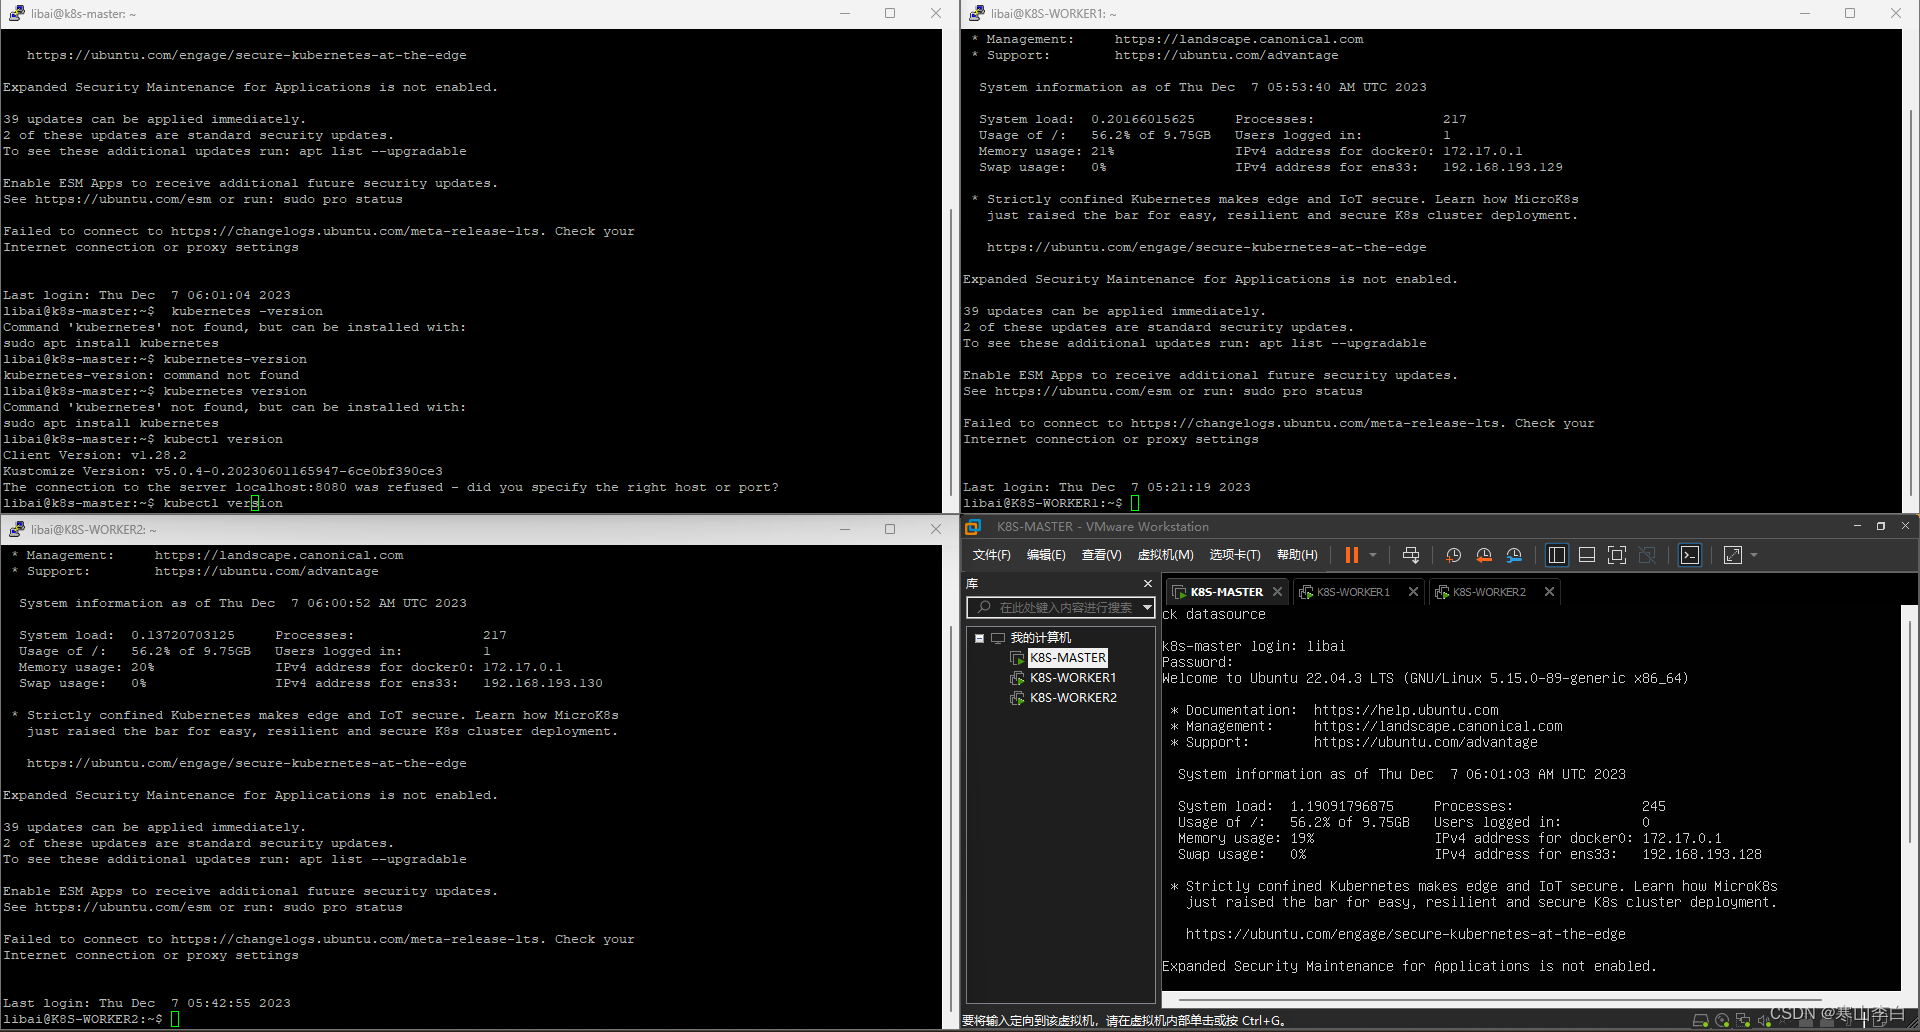
Task: Send Ctrl+Alt+Del to the virtual machine
Action: click(1411, 555)
